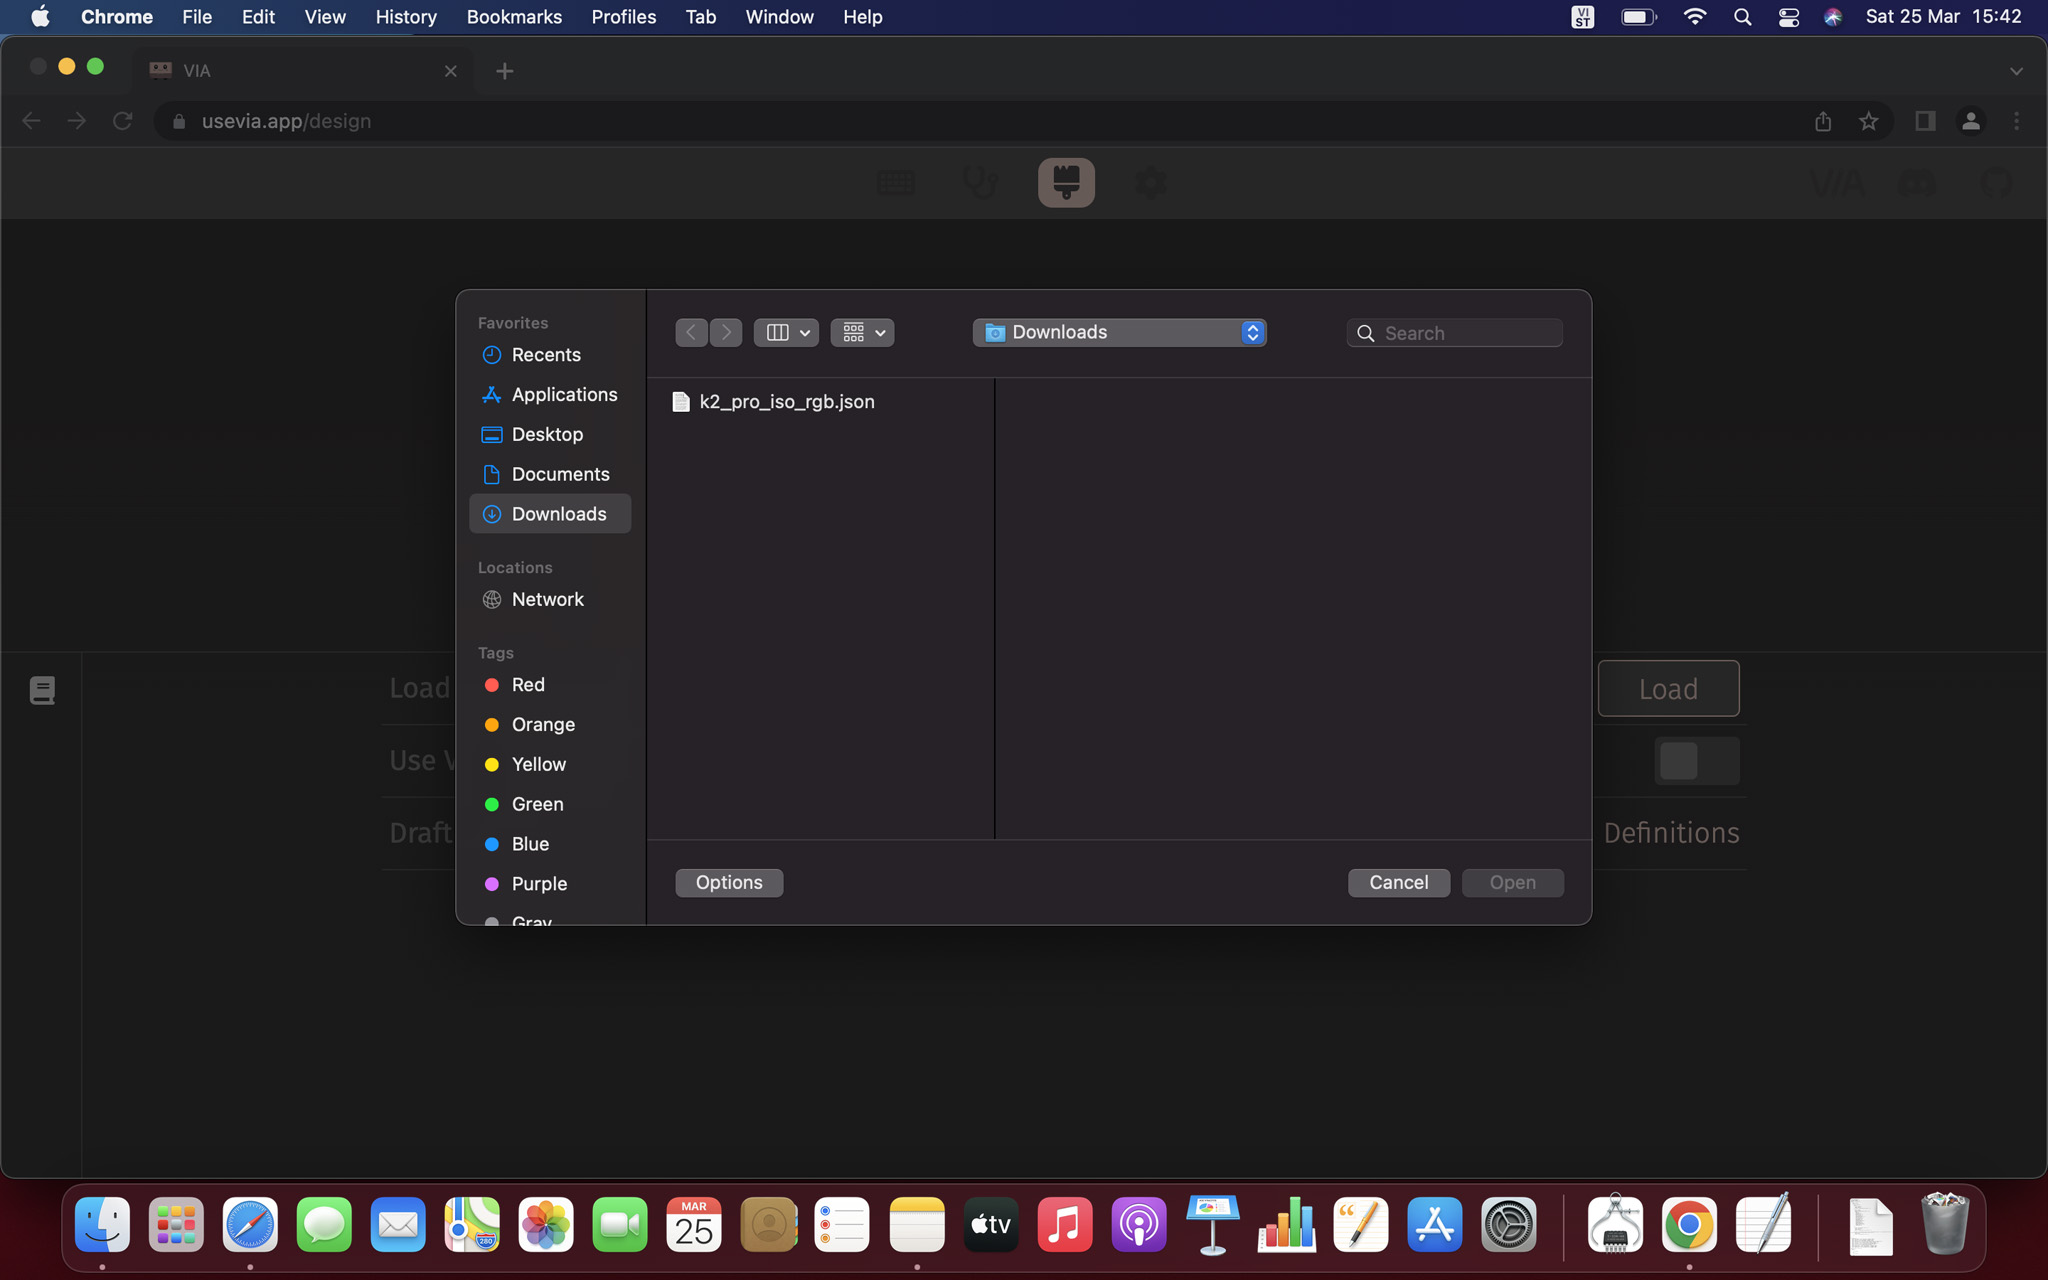Image resolution: width=2048 pixels, height=1280 pixels.
Task: Open the Key Tester stethoscope icon
Action: (979, 183)
